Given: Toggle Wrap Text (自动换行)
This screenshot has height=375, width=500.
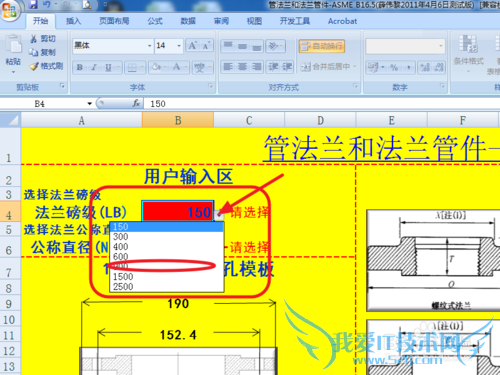Looking at the screenshot, I should 322,46.
